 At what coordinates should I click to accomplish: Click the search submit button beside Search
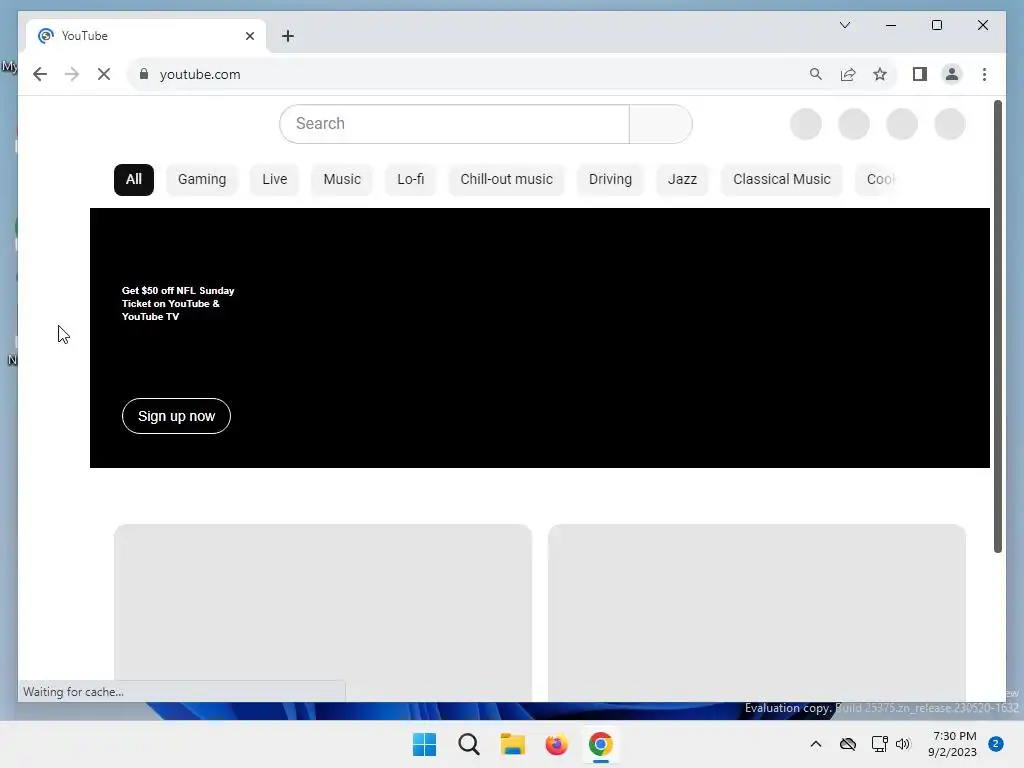click(x=661, y=124)
